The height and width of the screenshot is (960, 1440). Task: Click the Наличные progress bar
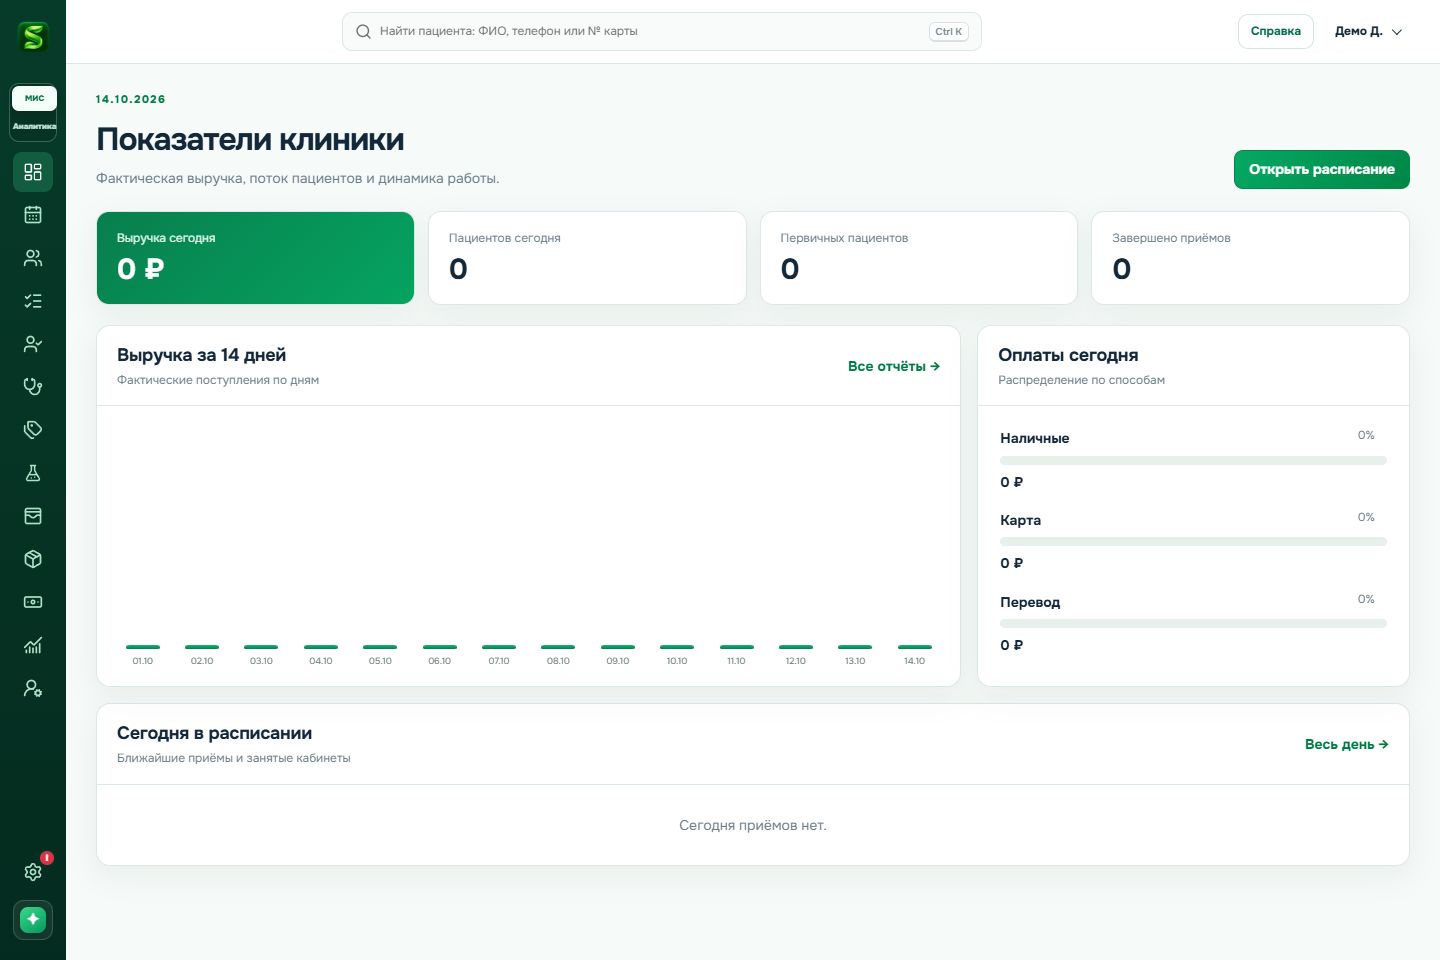[x=1193, y=460]
